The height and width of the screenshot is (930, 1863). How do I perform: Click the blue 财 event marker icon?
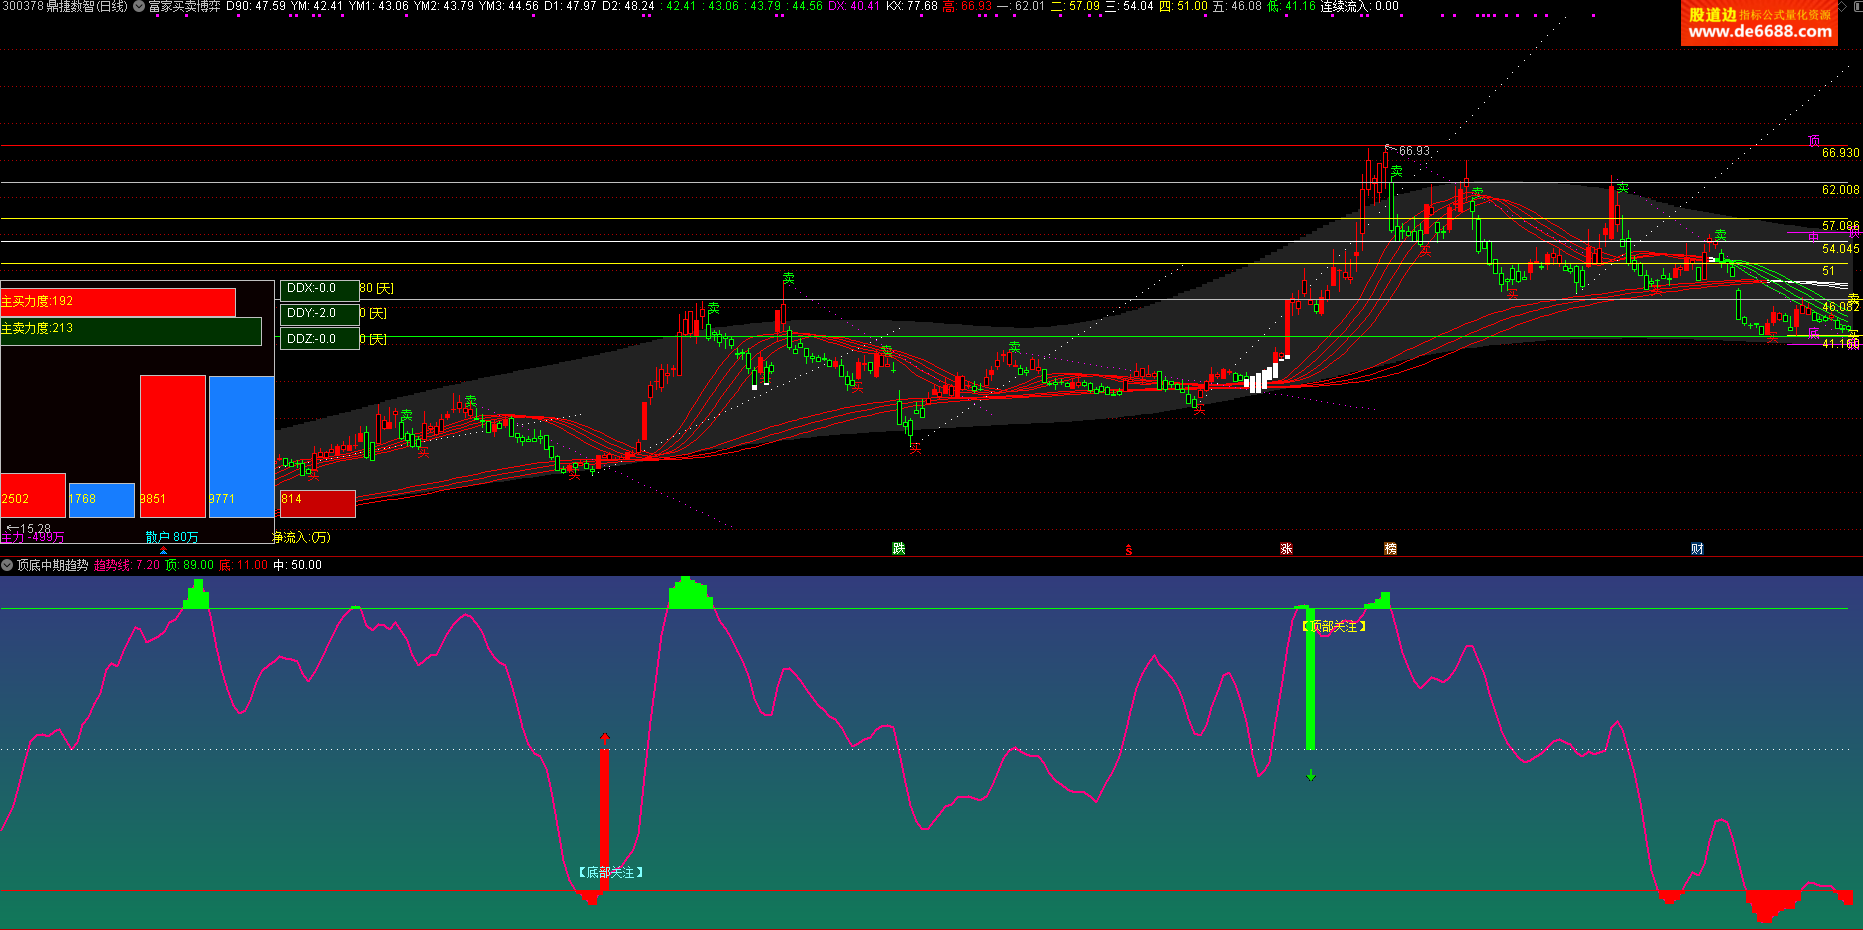(1697, 548)
